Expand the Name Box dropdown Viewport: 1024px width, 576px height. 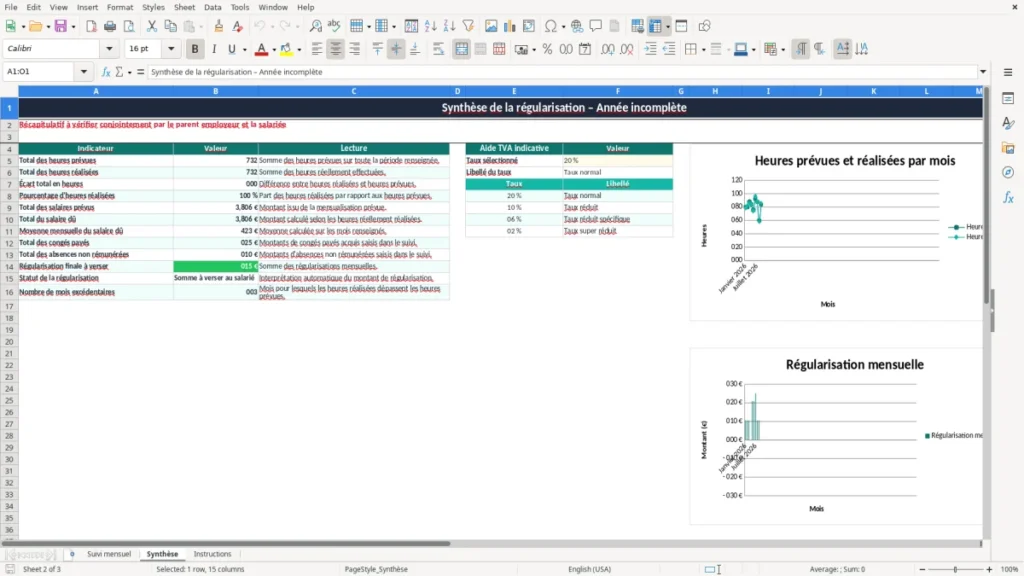point(84,72)
